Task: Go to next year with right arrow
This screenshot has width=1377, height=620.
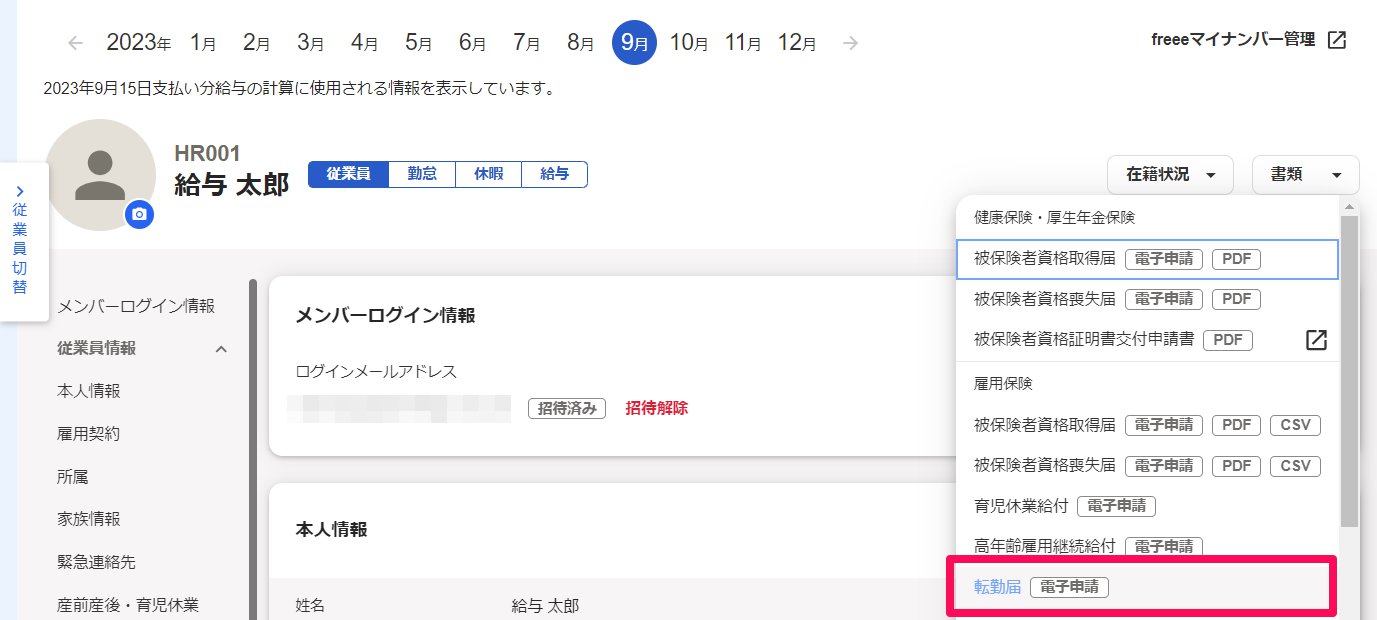Action: click(850, 43)
